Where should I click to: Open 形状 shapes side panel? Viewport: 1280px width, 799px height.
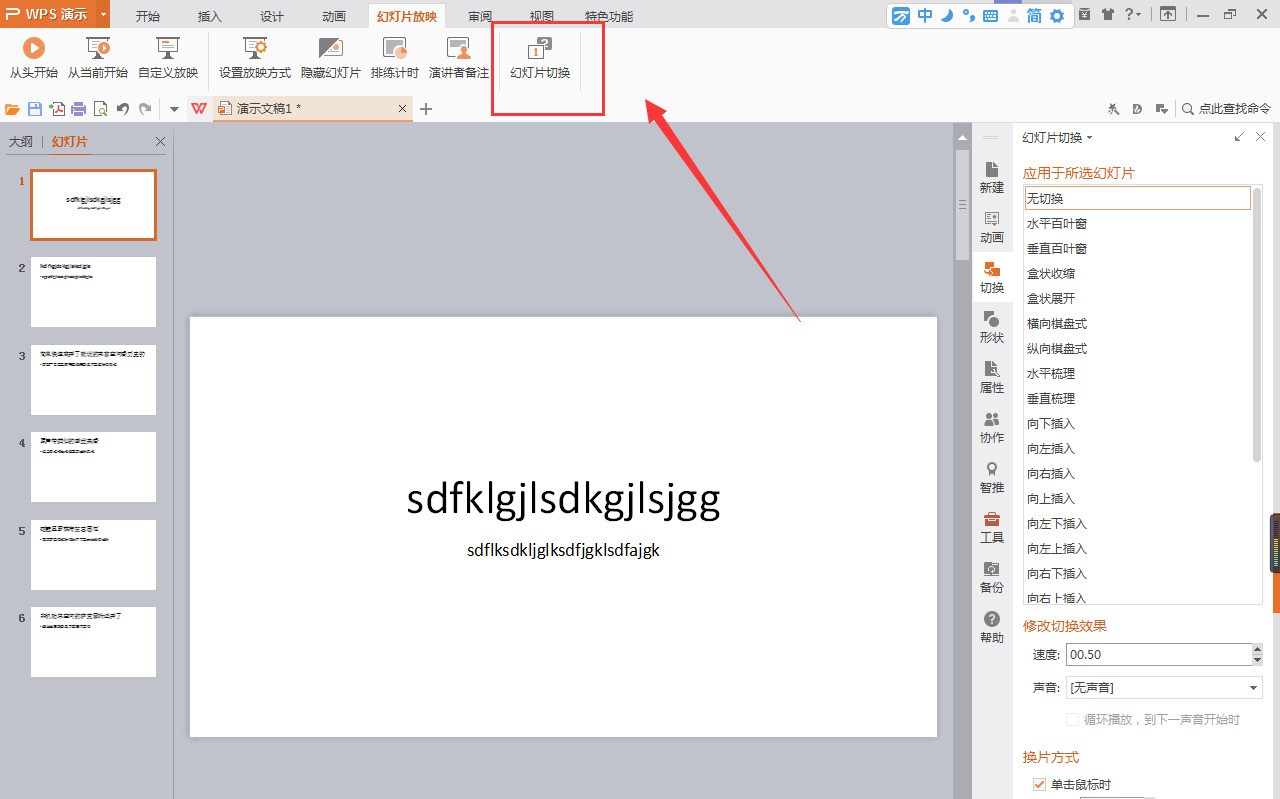coord(992,327)
